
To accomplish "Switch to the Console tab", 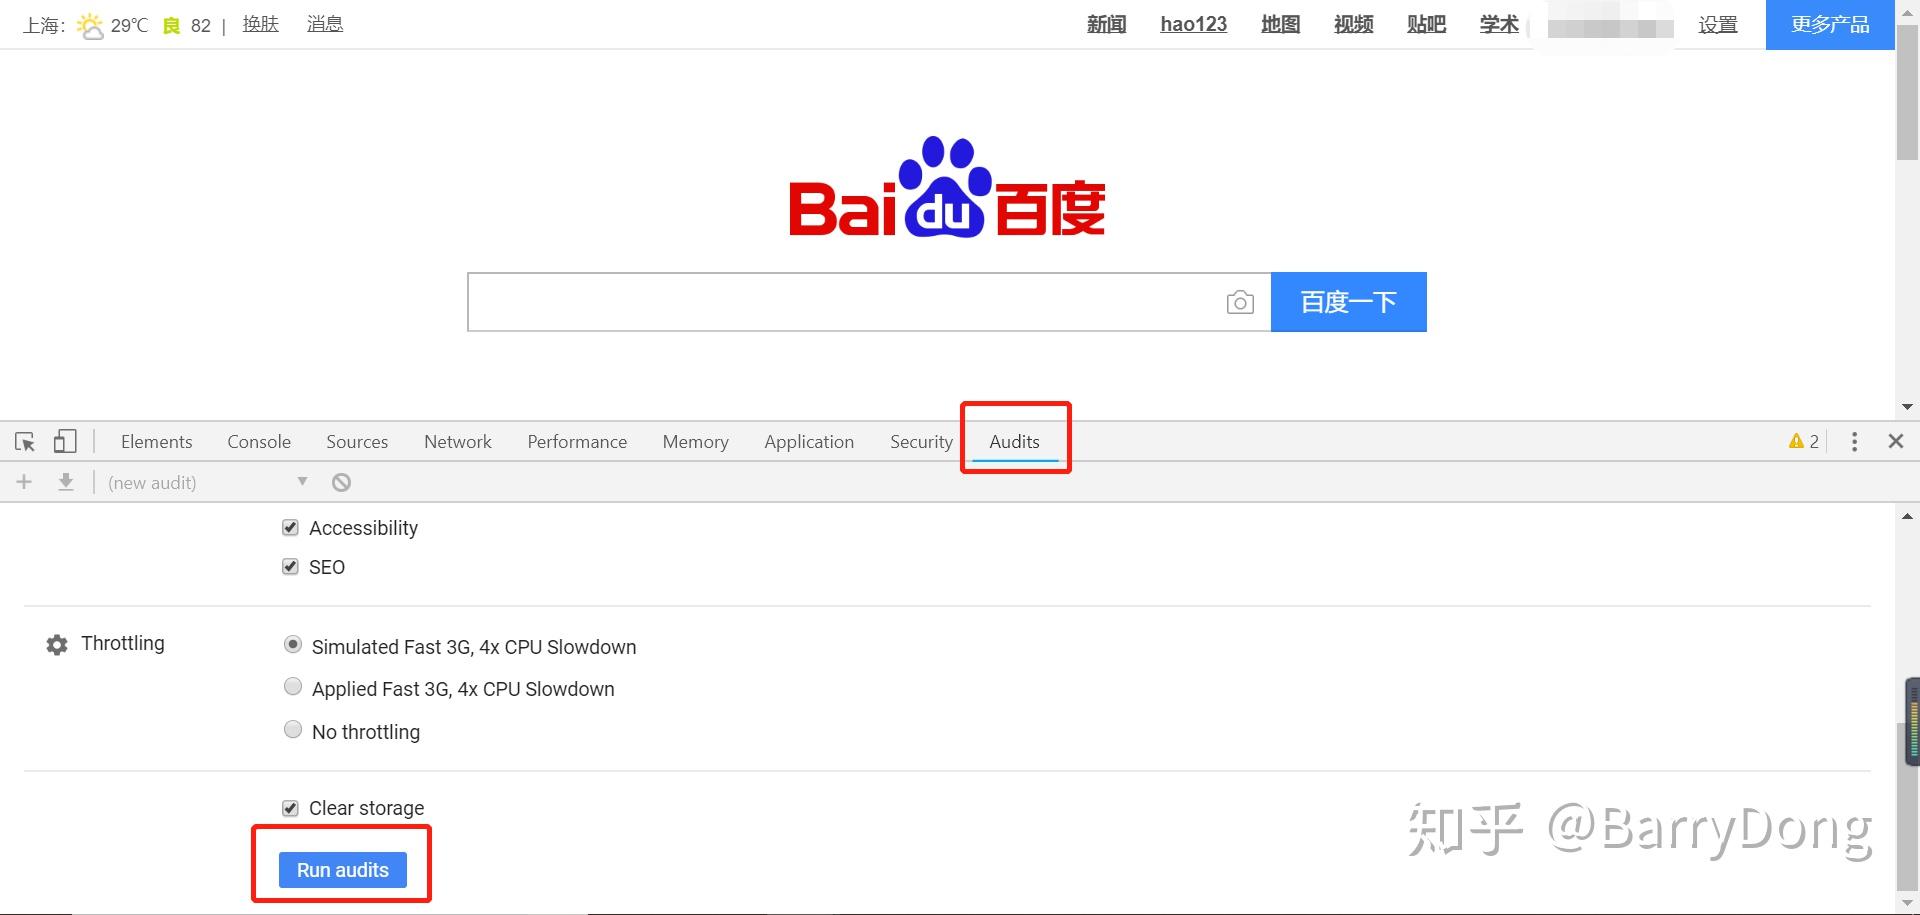I will pyautogui.click(x=259, y=441).
